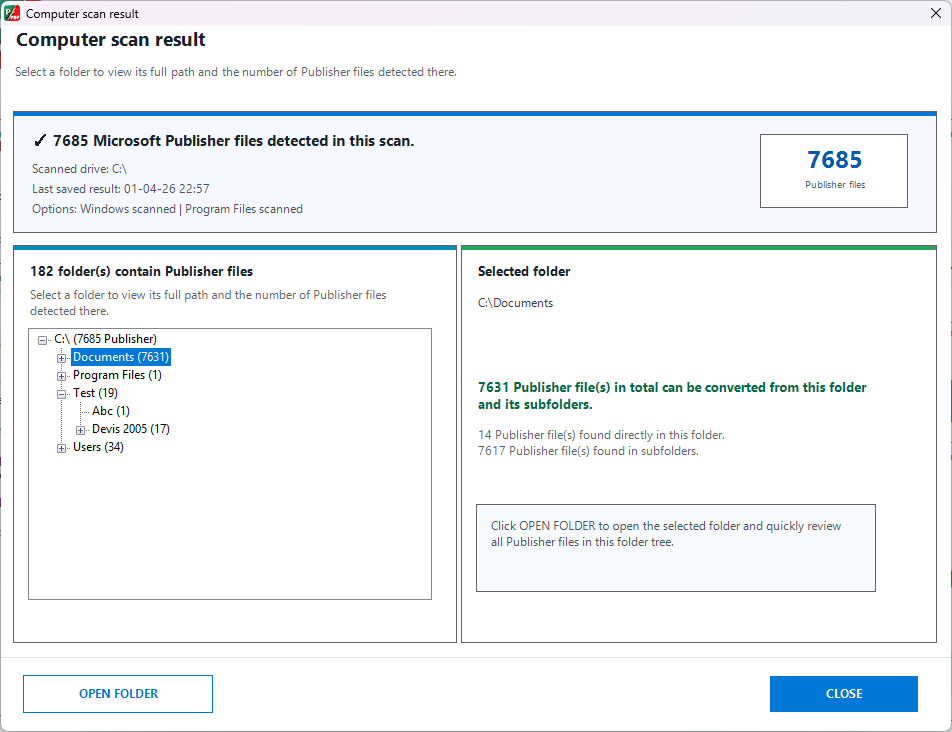Close the dialog using the title bar X
Screen dimensions: 952x732
pos(936,13)
